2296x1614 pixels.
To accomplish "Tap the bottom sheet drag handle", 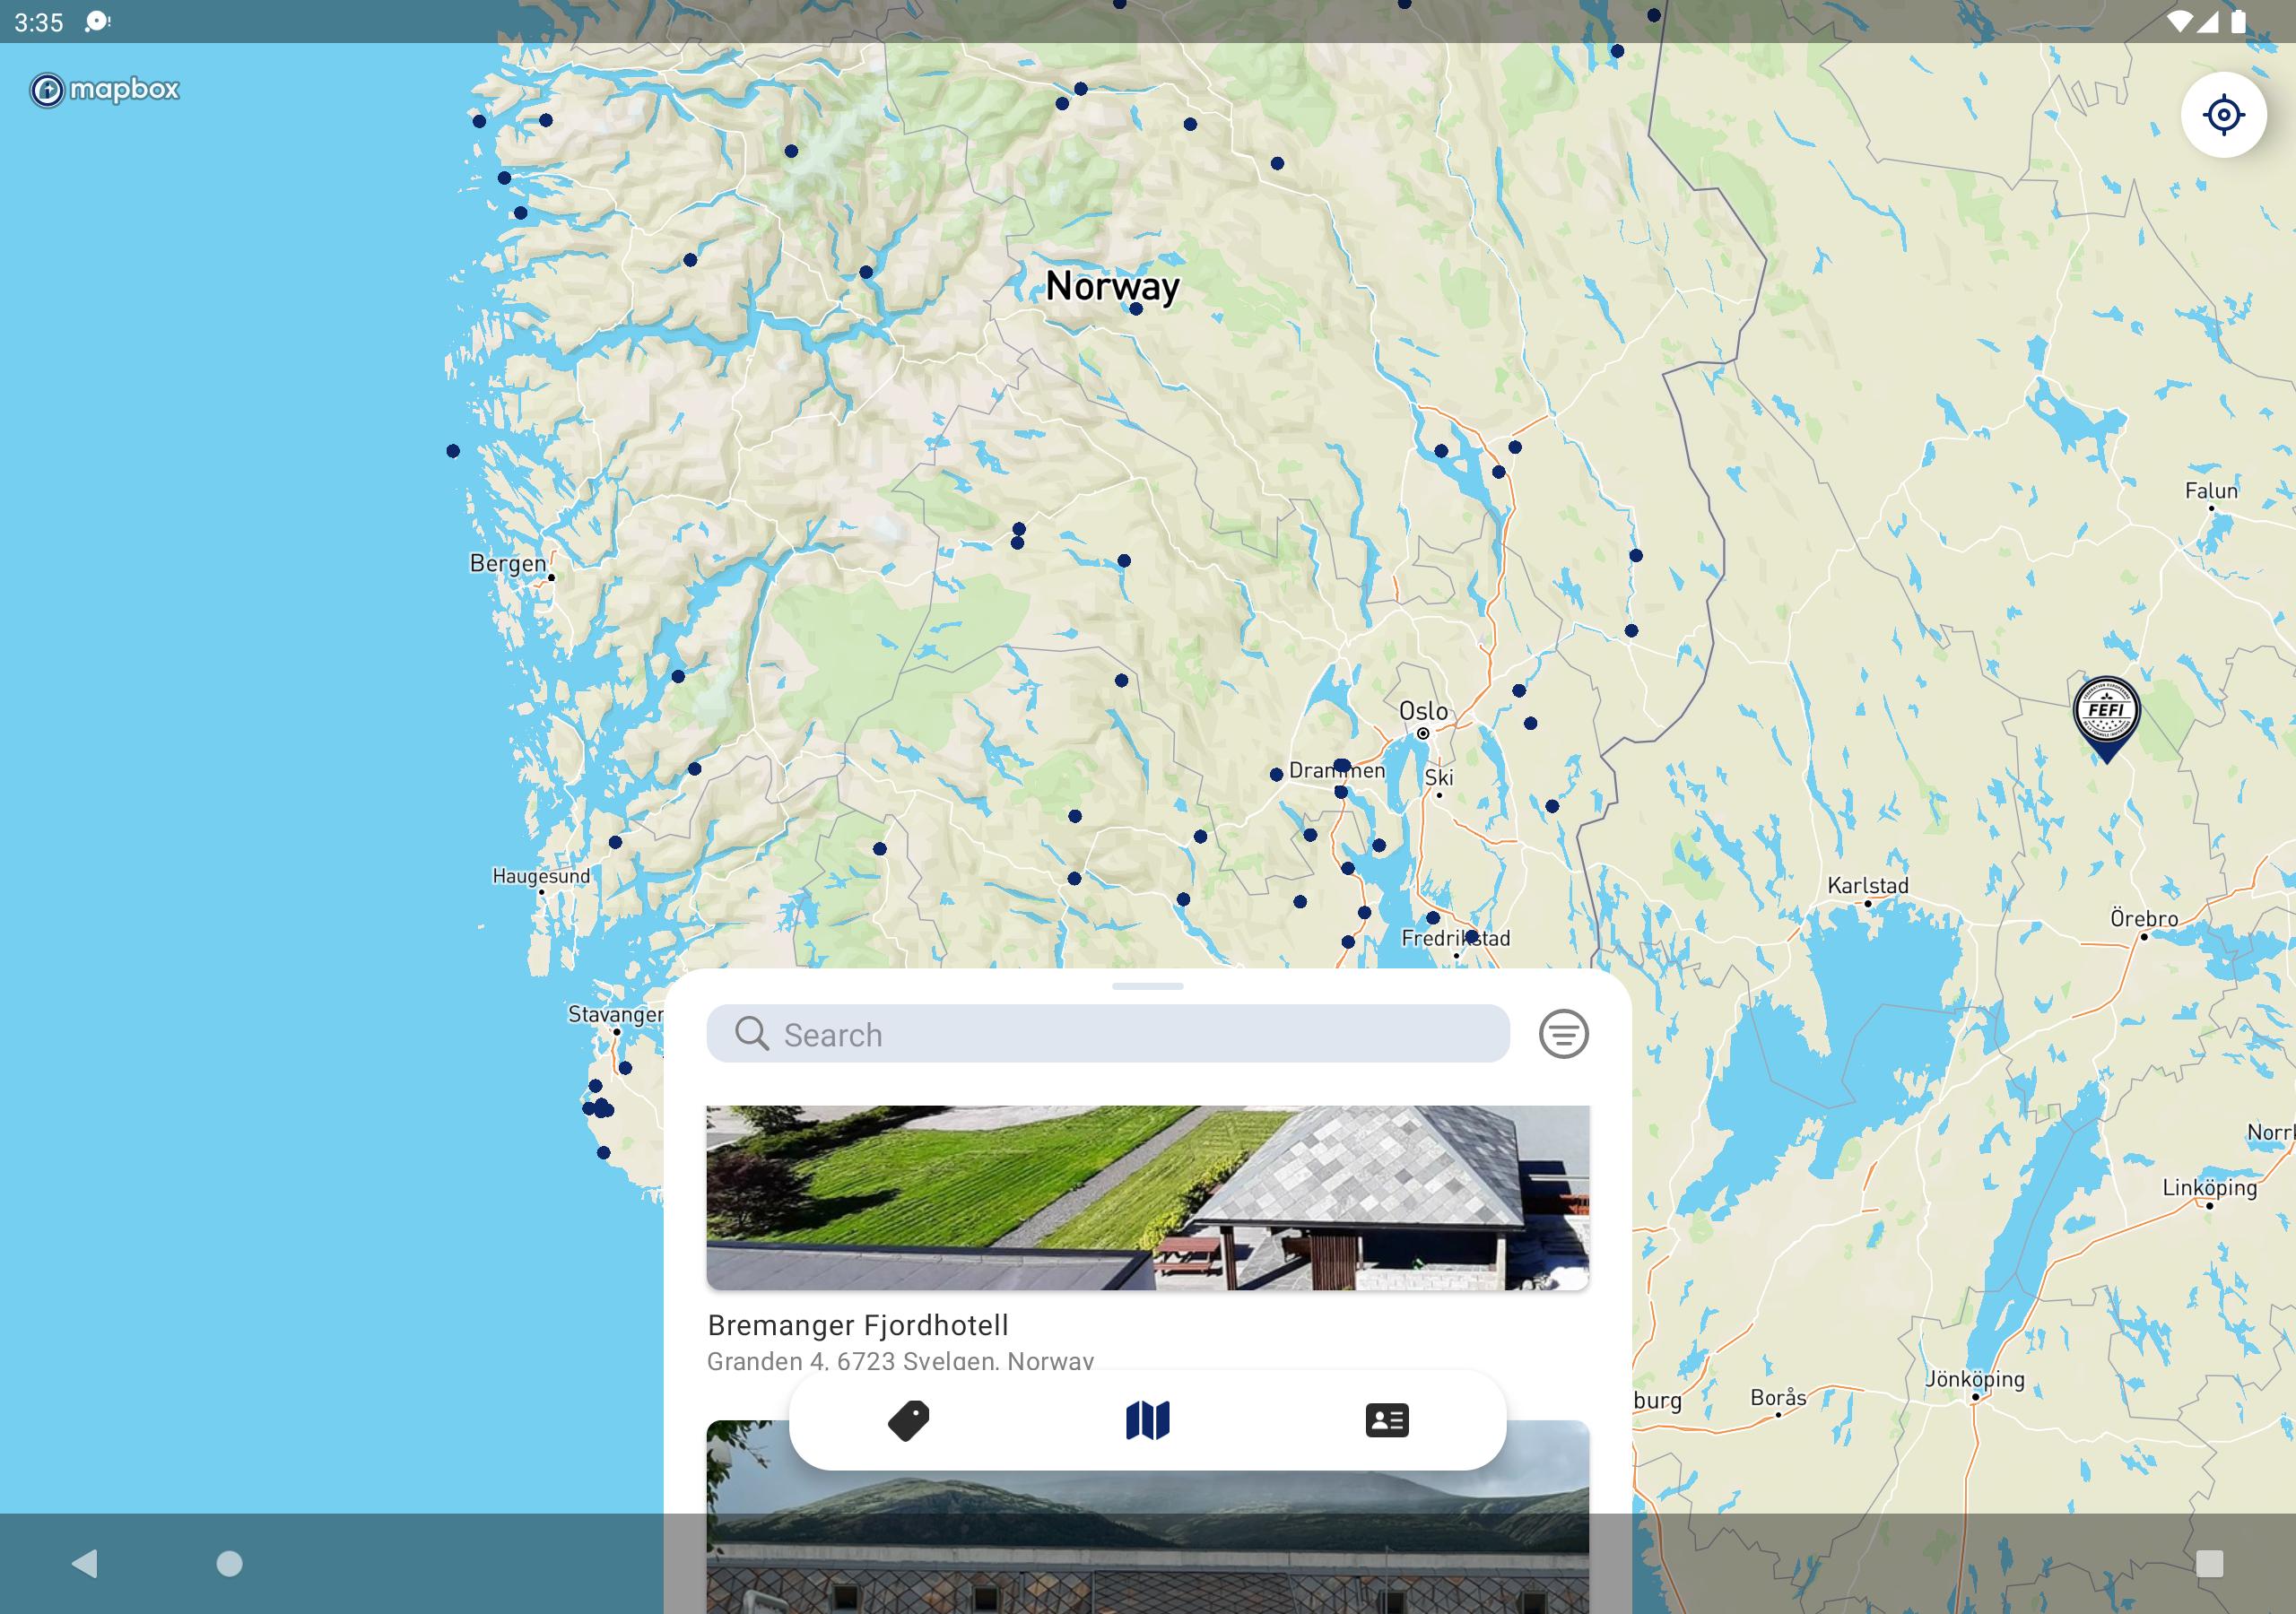I will tap(1147, 986).
